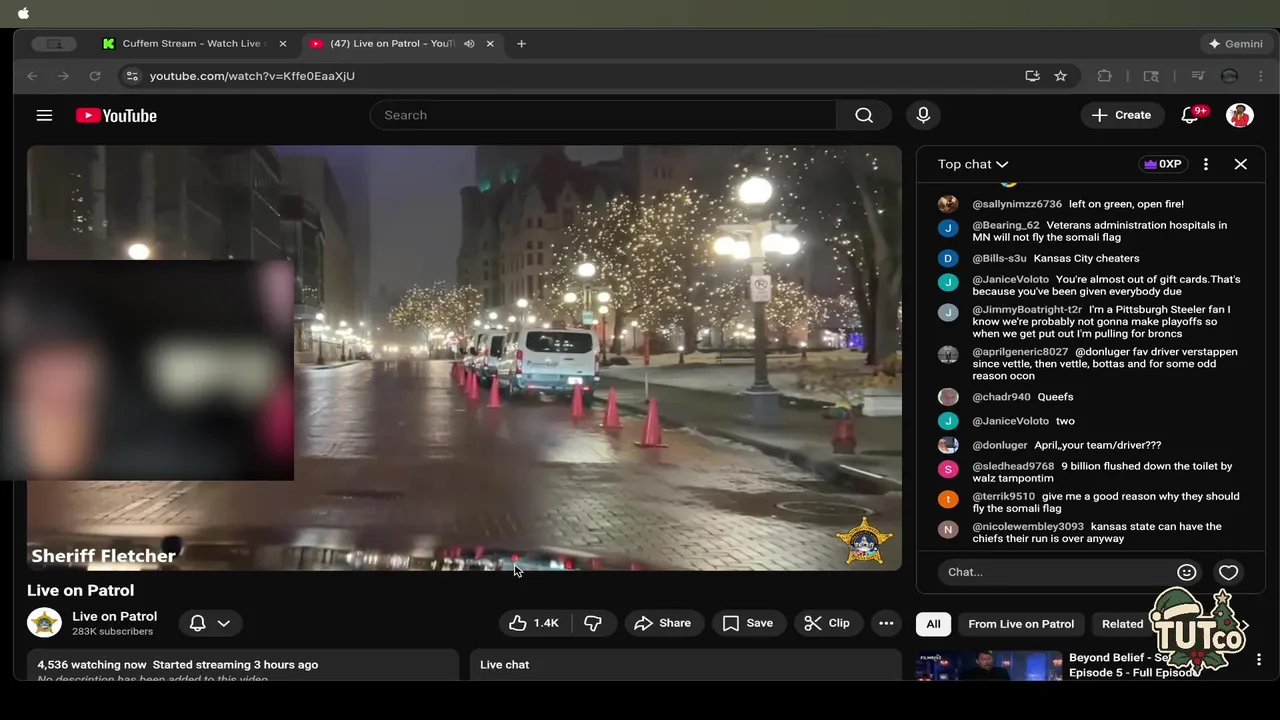Open more actions ellipsis under video
This screenshot has height=720, width=1280.
pyautogui.click(x=886, y=623)
